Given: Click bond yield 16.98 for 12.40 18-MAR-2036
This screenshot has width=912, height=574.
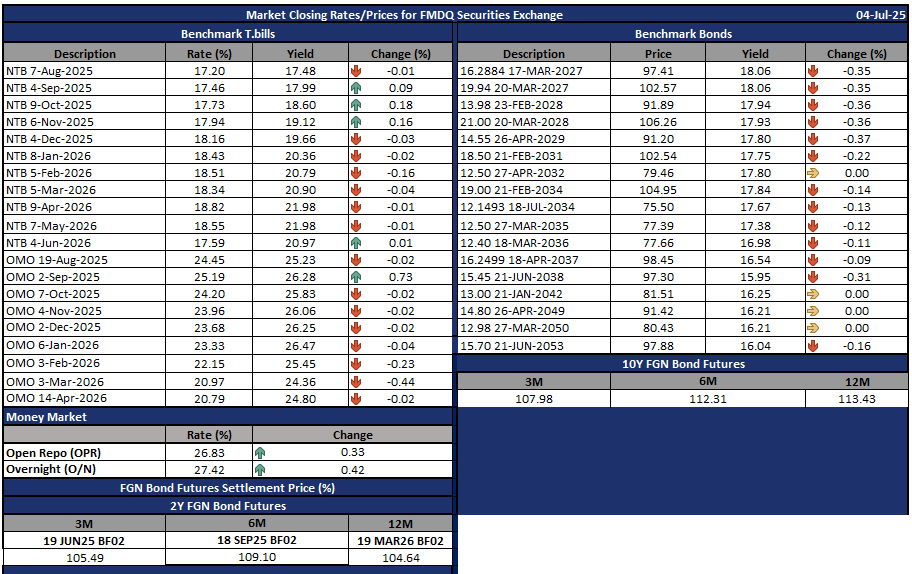Looking at the screenshot, I should (755, 243).
